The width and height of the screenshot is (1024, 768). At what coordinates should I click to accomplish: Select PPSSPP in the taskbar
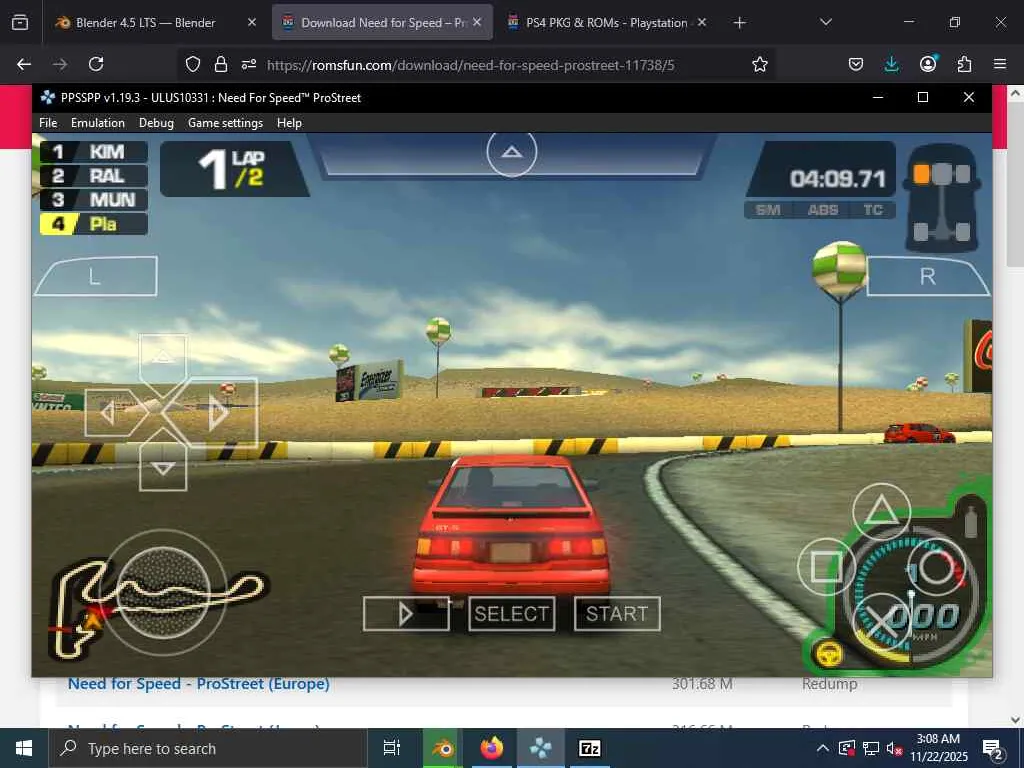pyautogui.click(x=541, y=748)
